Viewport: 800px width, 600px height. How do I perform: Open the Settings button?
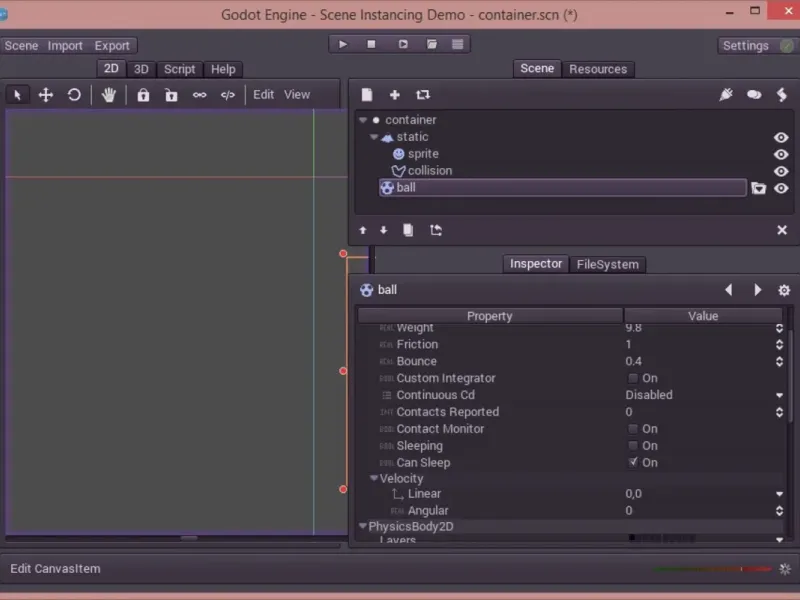(x=757, y=45)
